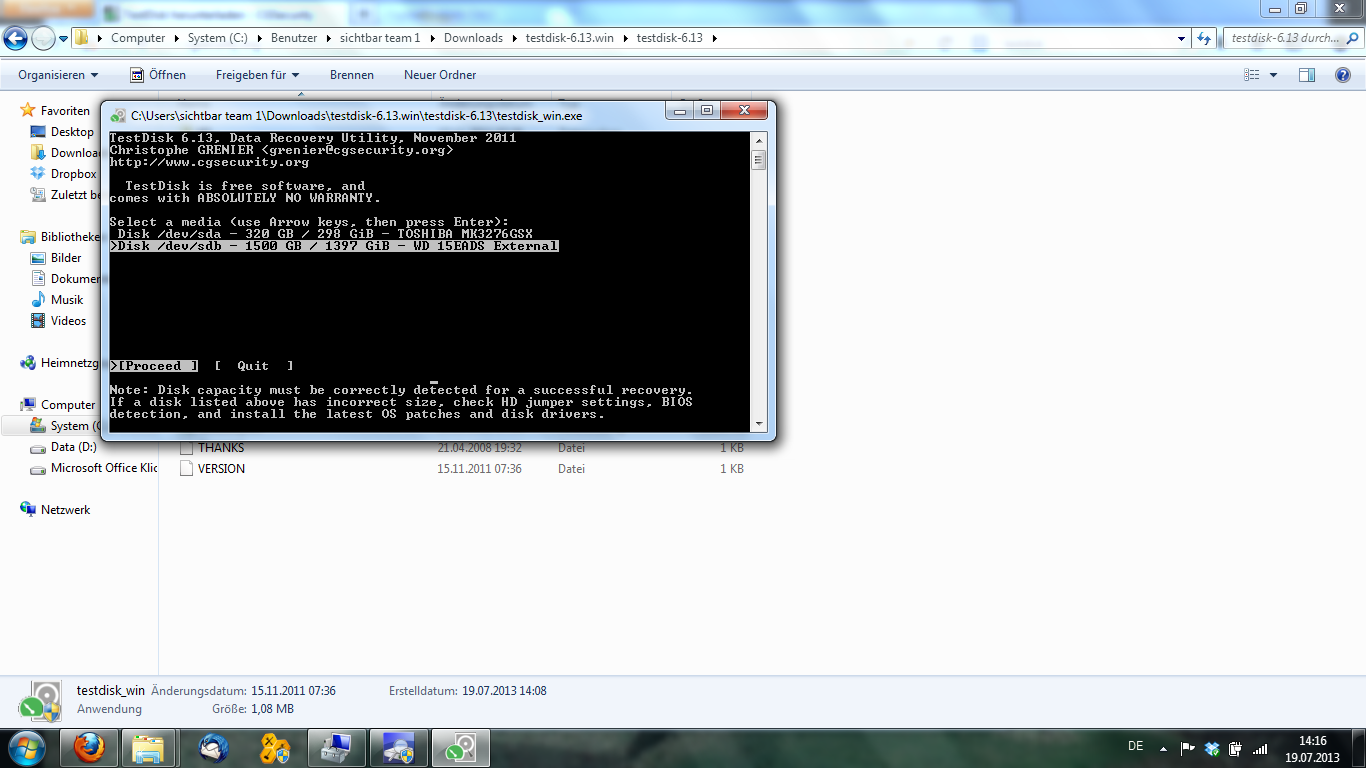1366x768 pixels.
Task: Click System (C:) in the address breadcrumb
Action: tap(217, 38)
